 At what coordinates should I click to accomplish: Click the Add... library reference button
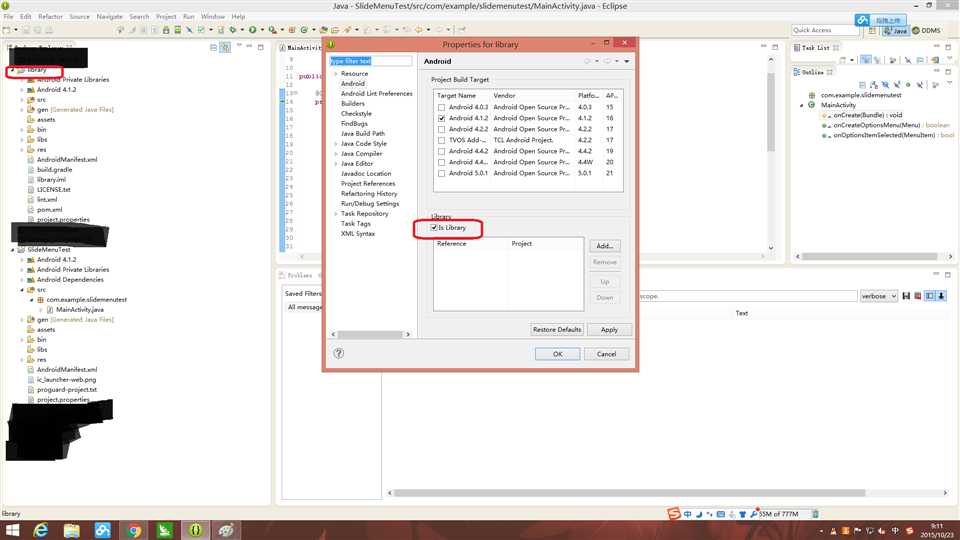pyautogui.click(x=604, y=246)
